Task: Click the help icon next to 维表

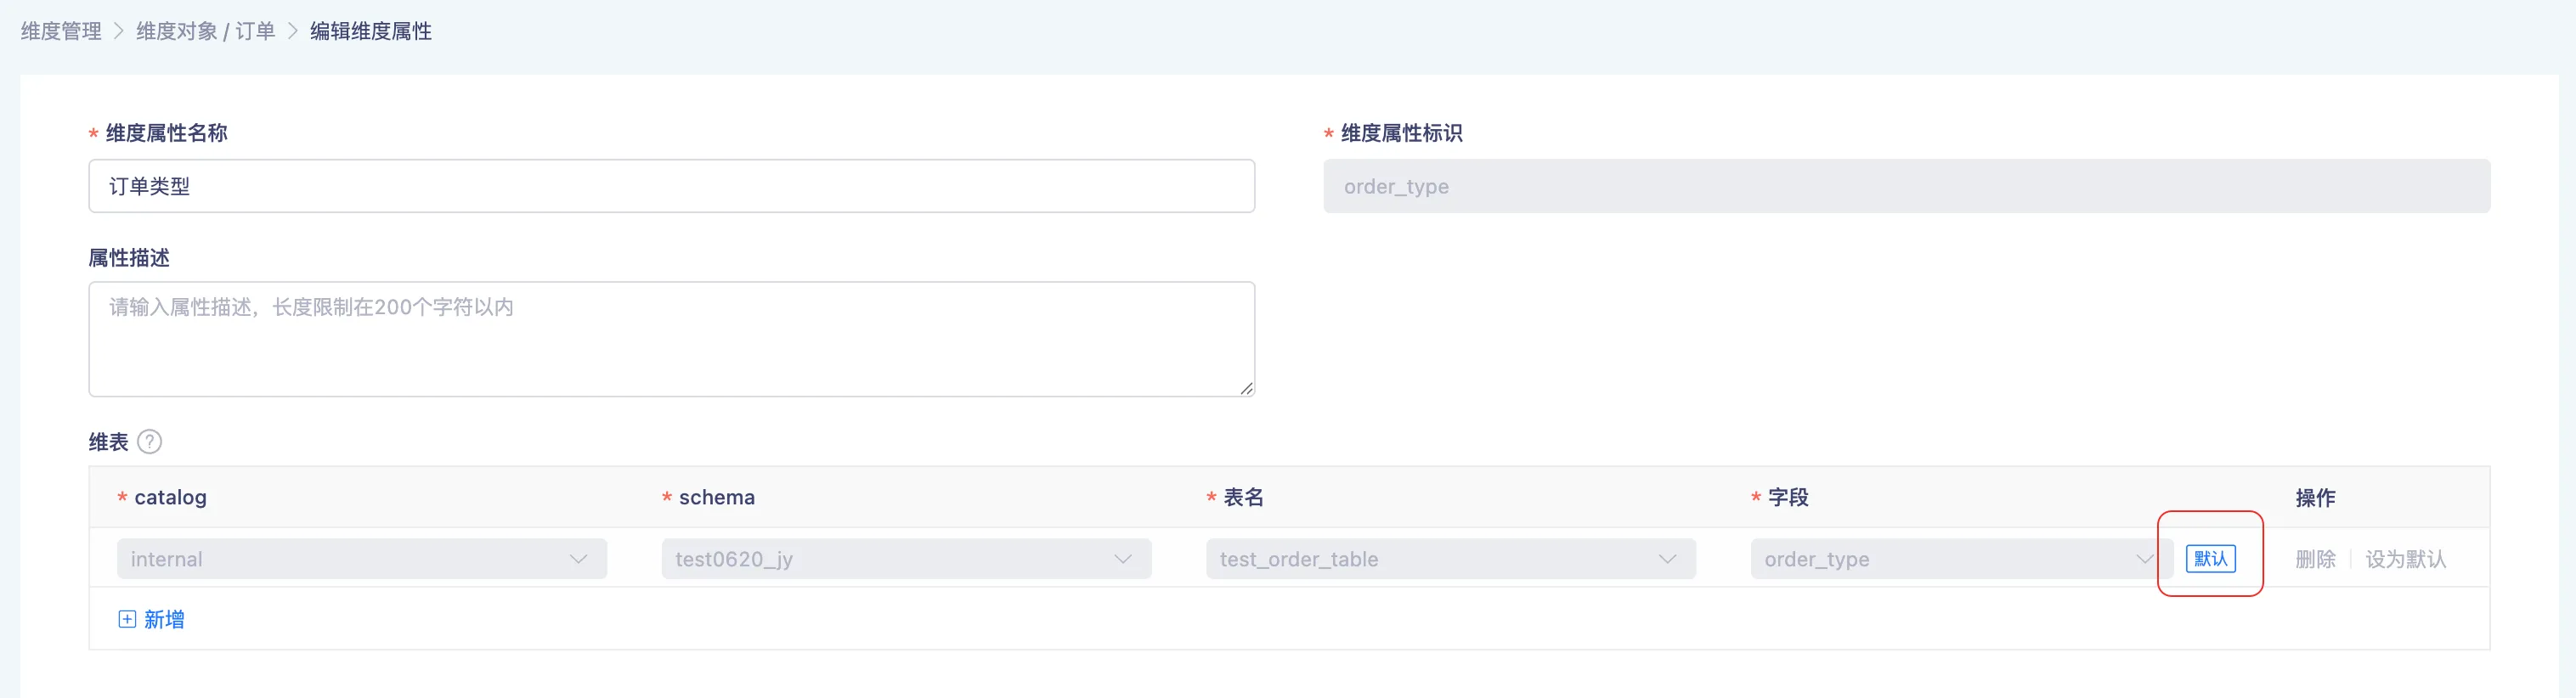Action: point(149,442)
